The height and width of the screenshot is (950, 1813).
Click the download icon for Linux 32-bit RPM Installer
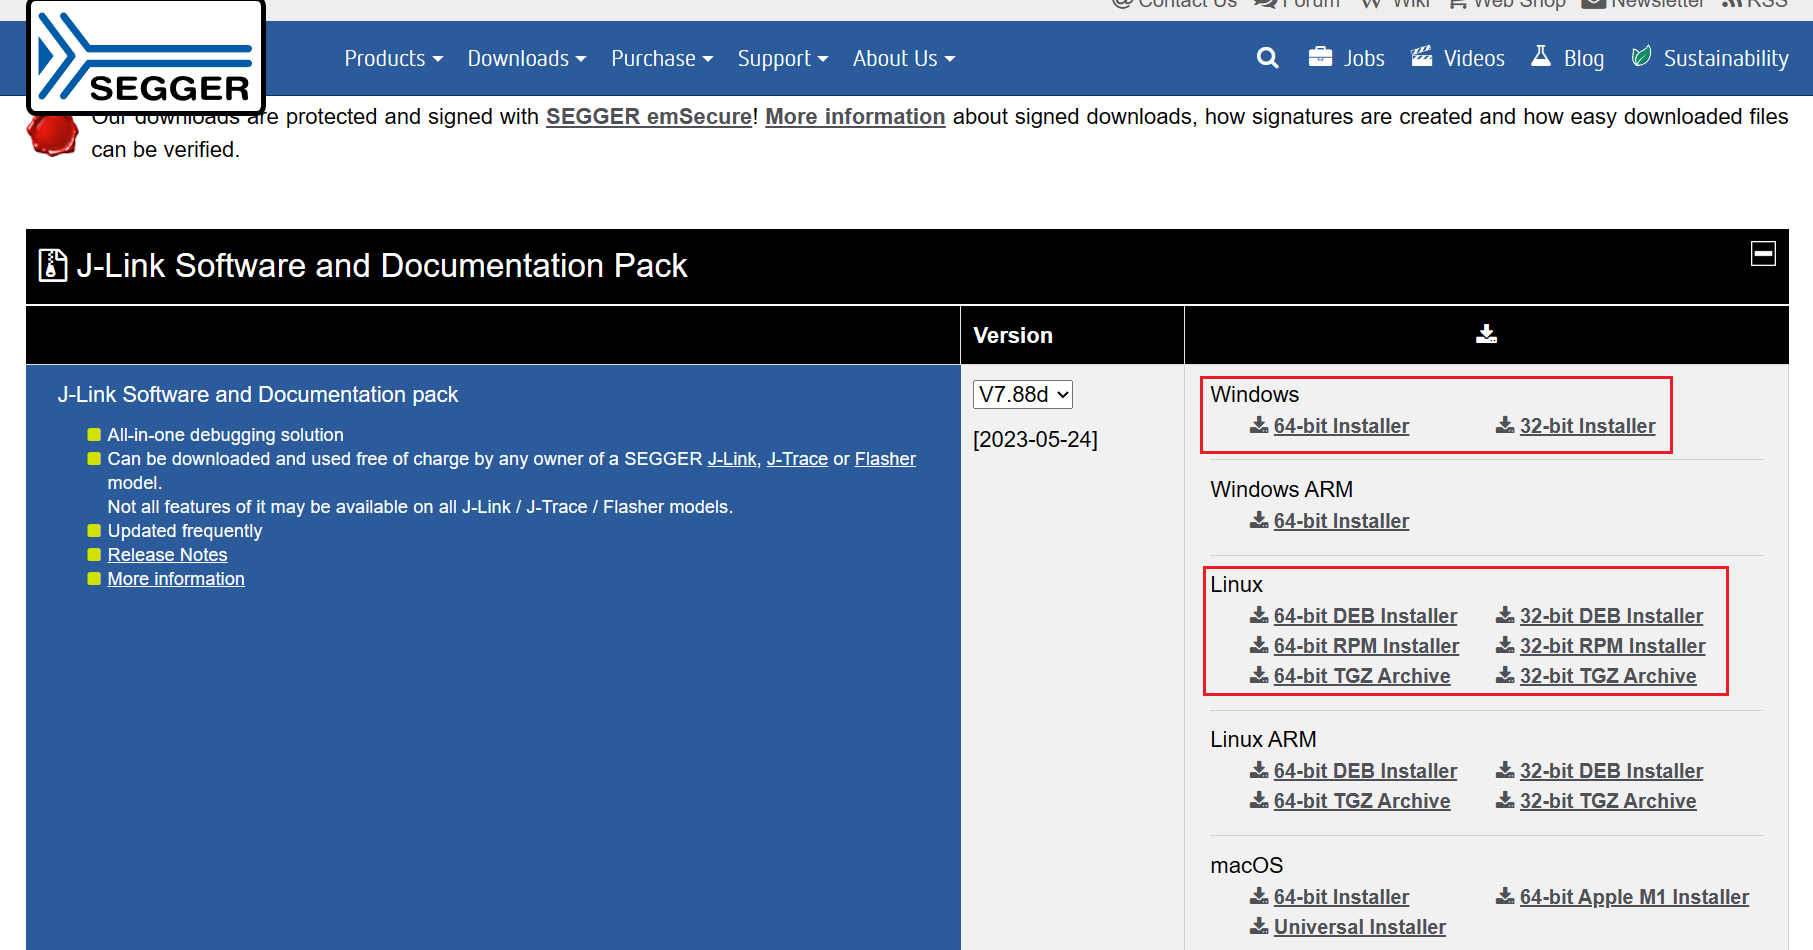(1505, 645)
